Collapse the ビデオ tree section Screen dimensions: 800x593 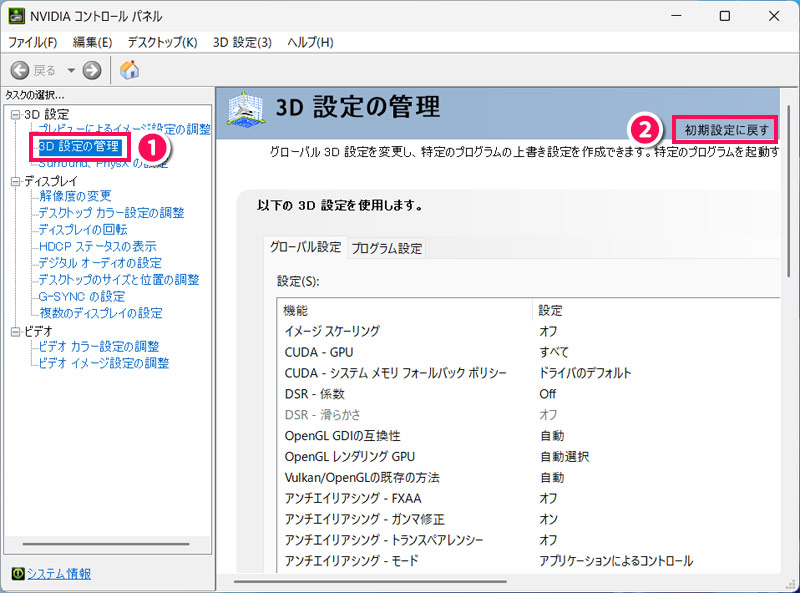pyautogui.click(x=13, y=331)
